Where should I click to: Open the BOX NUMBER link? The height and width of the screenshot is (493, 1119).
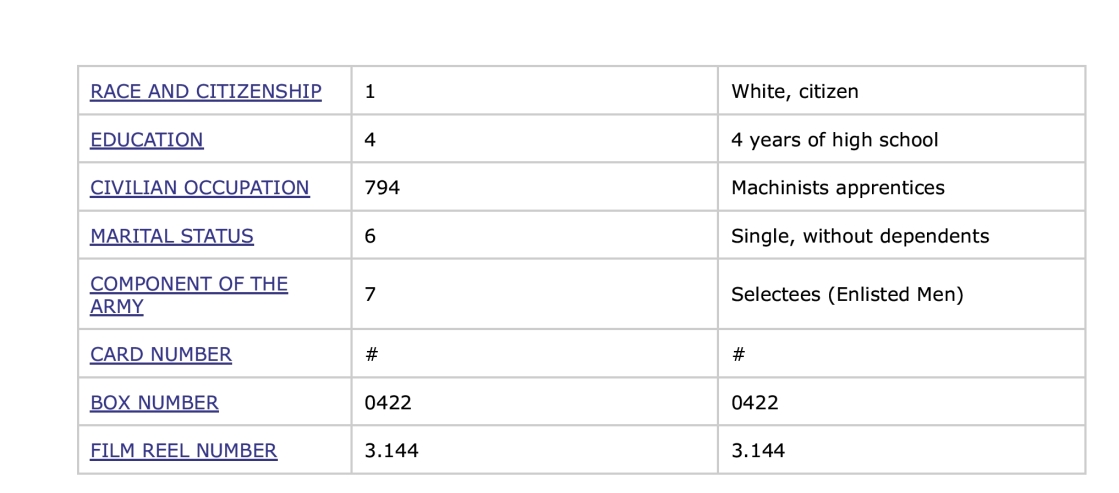154,403
